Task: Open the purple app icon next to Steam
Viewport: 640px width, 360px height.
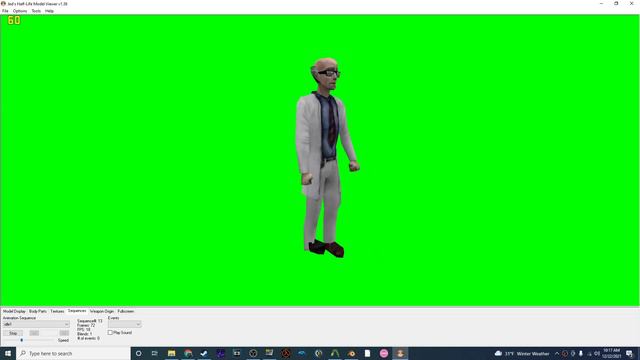Action: [220, 353]
